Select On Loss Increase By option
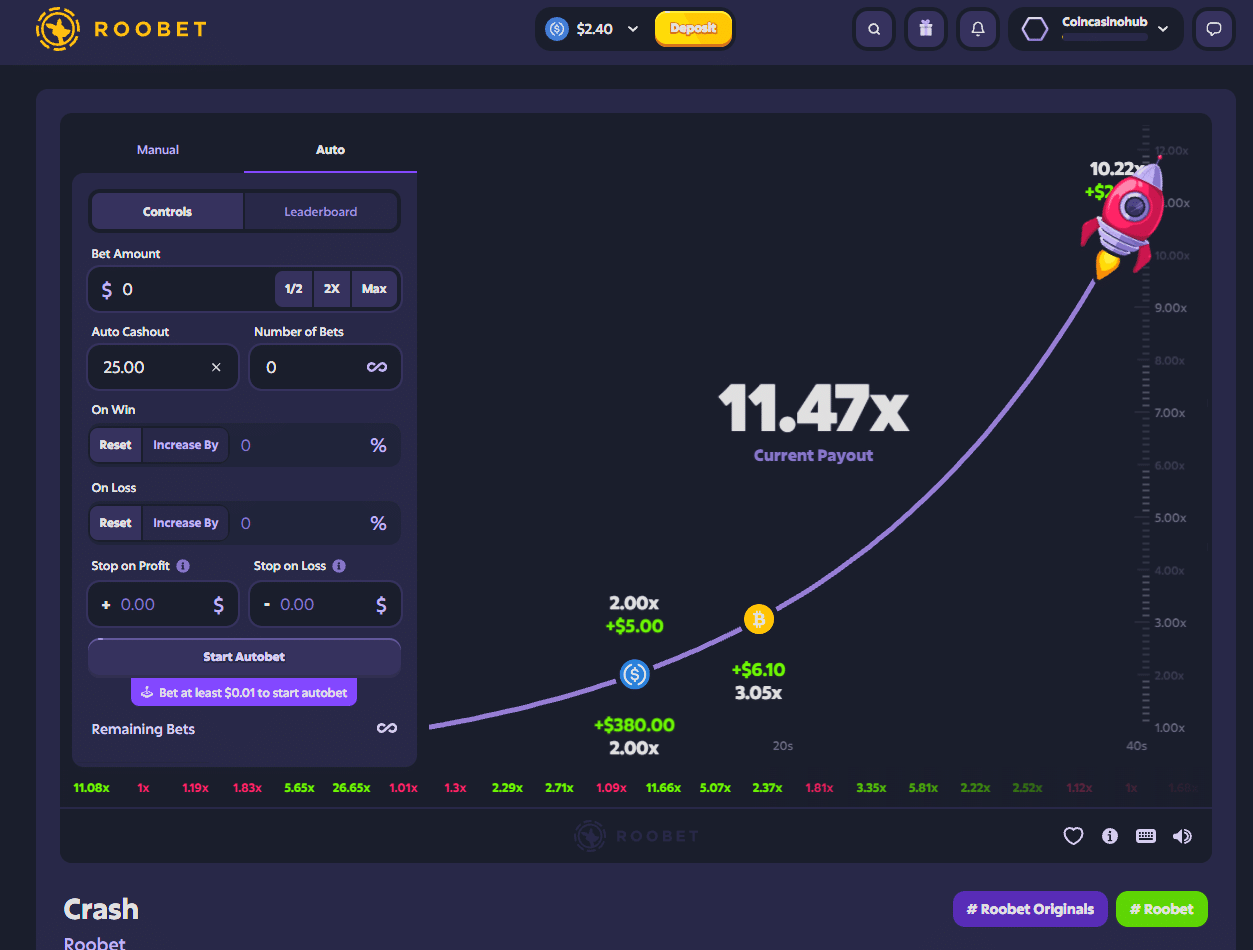The height and width of the screenshot is (950, 1253). pyautogui.click(x=186, y=523)
